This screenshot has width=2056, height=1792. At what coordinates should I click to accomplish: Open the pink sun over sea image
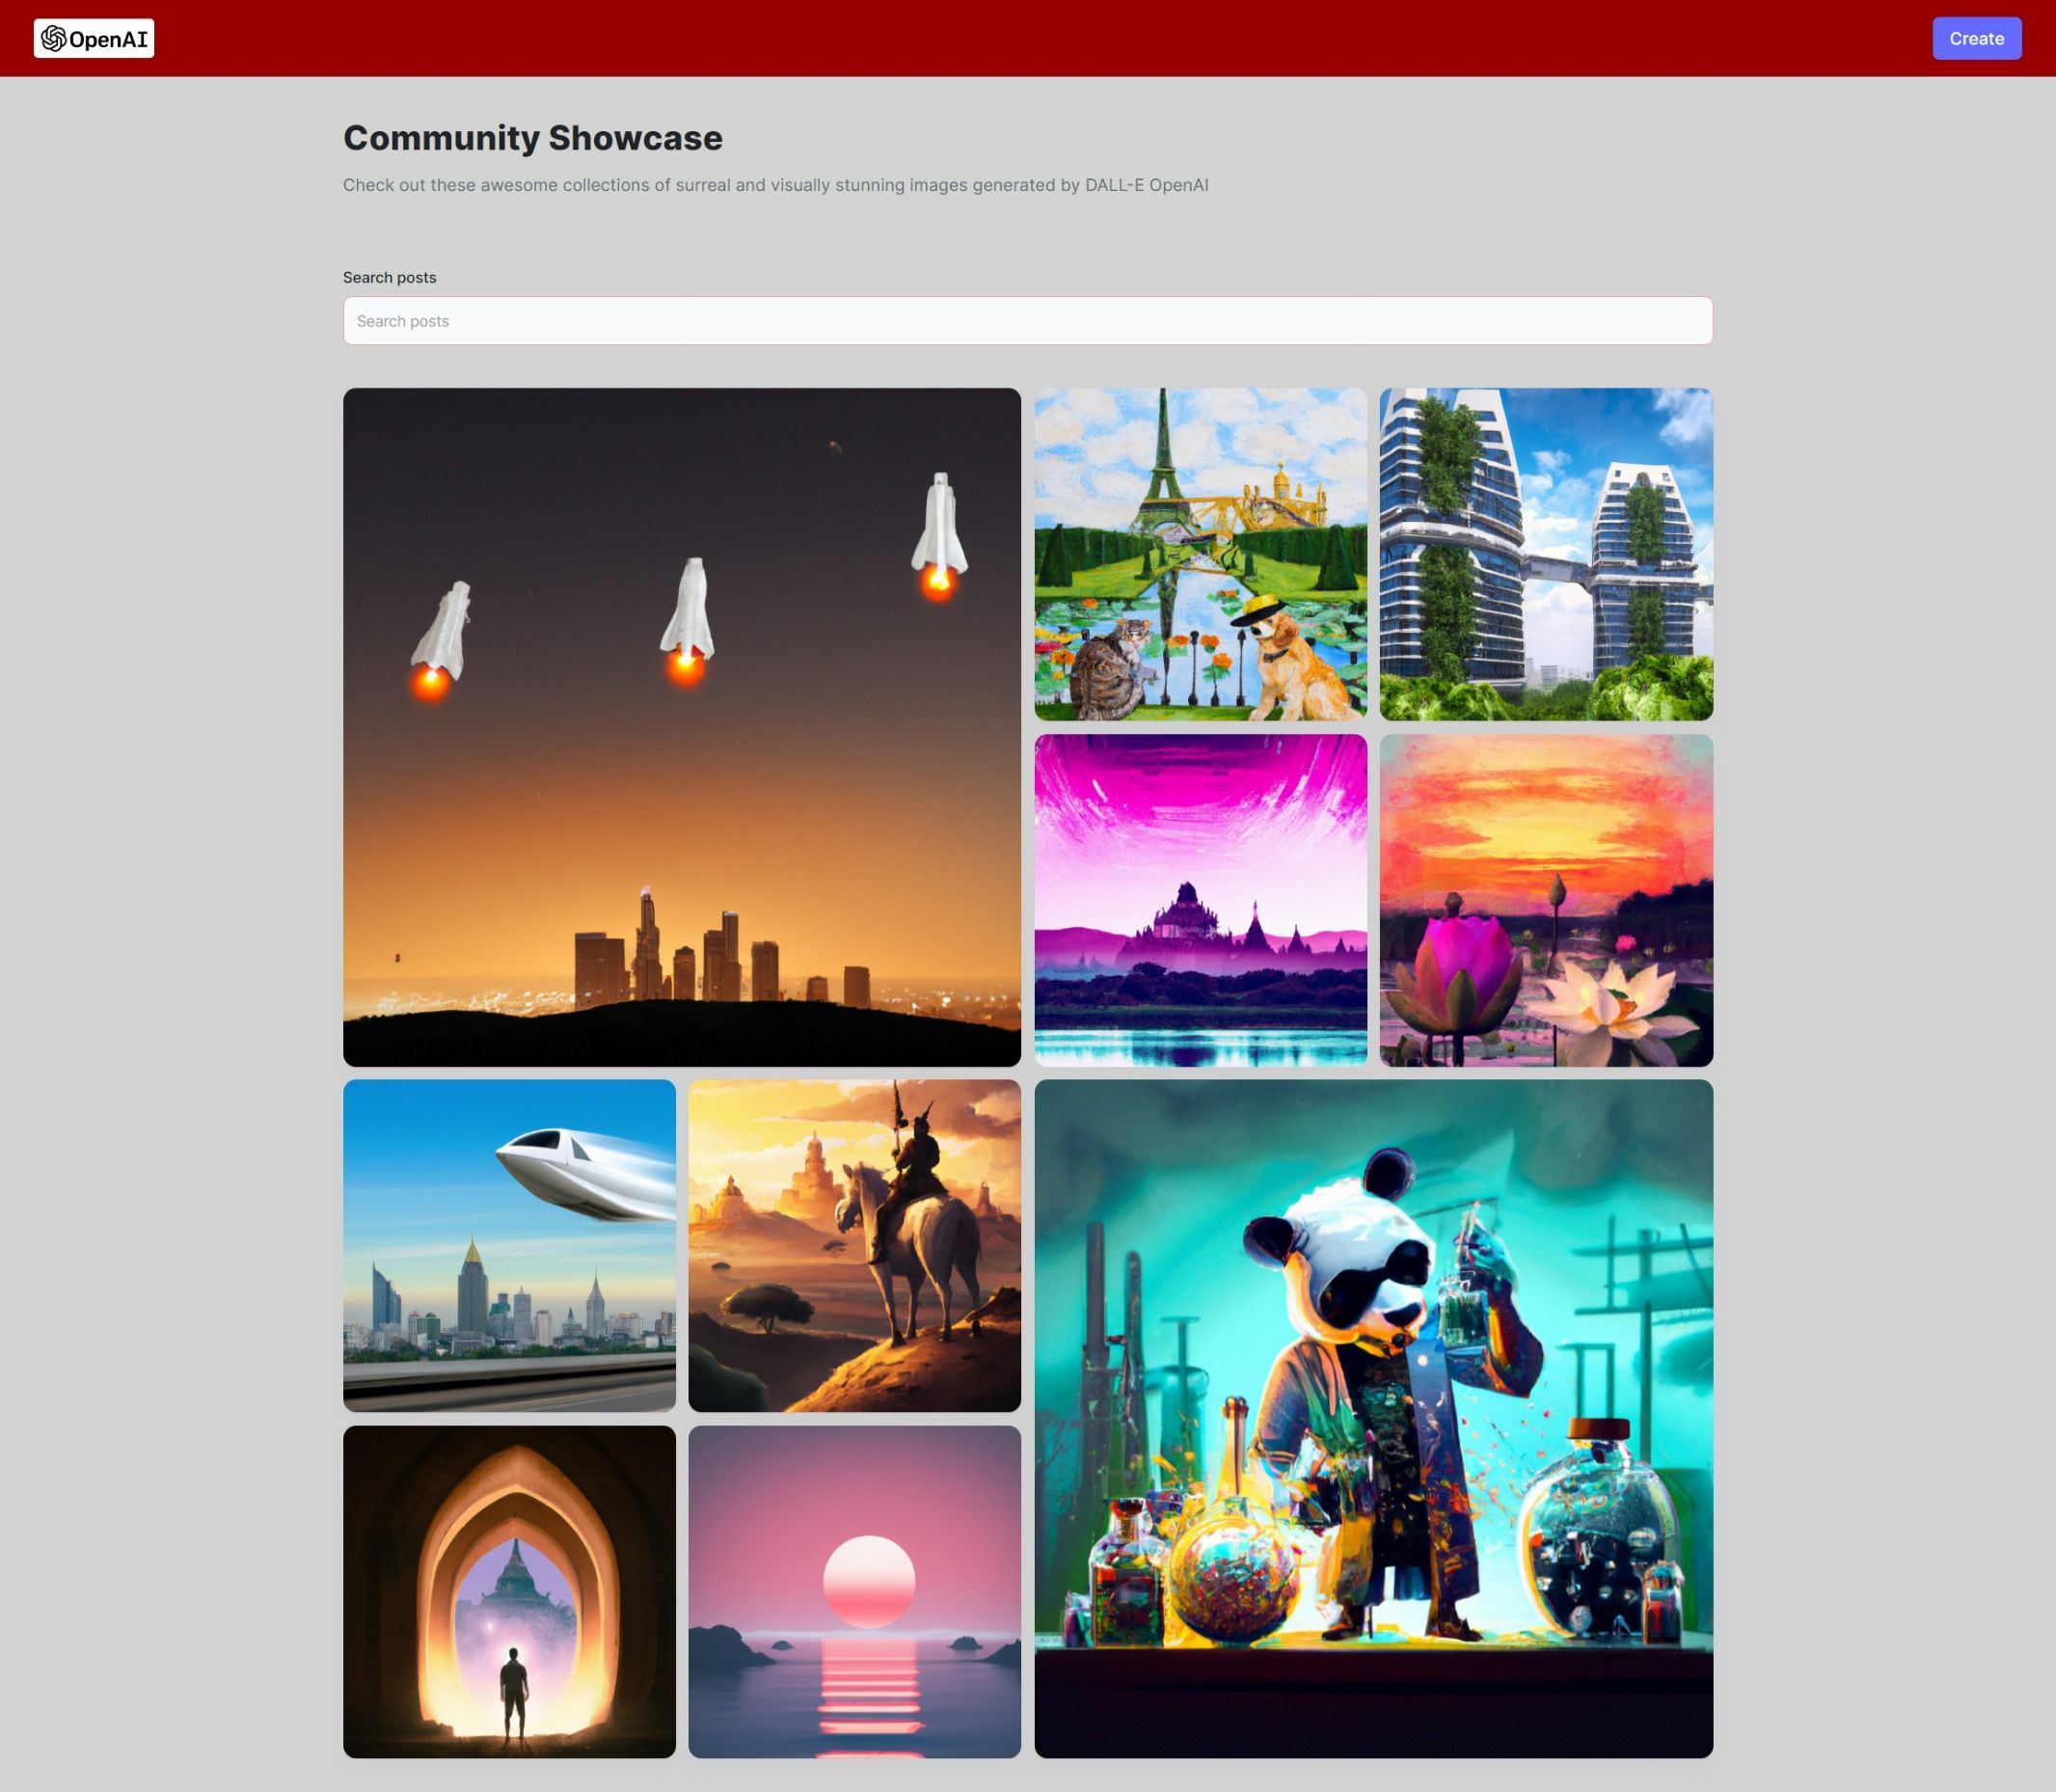tap(854, 1591)
